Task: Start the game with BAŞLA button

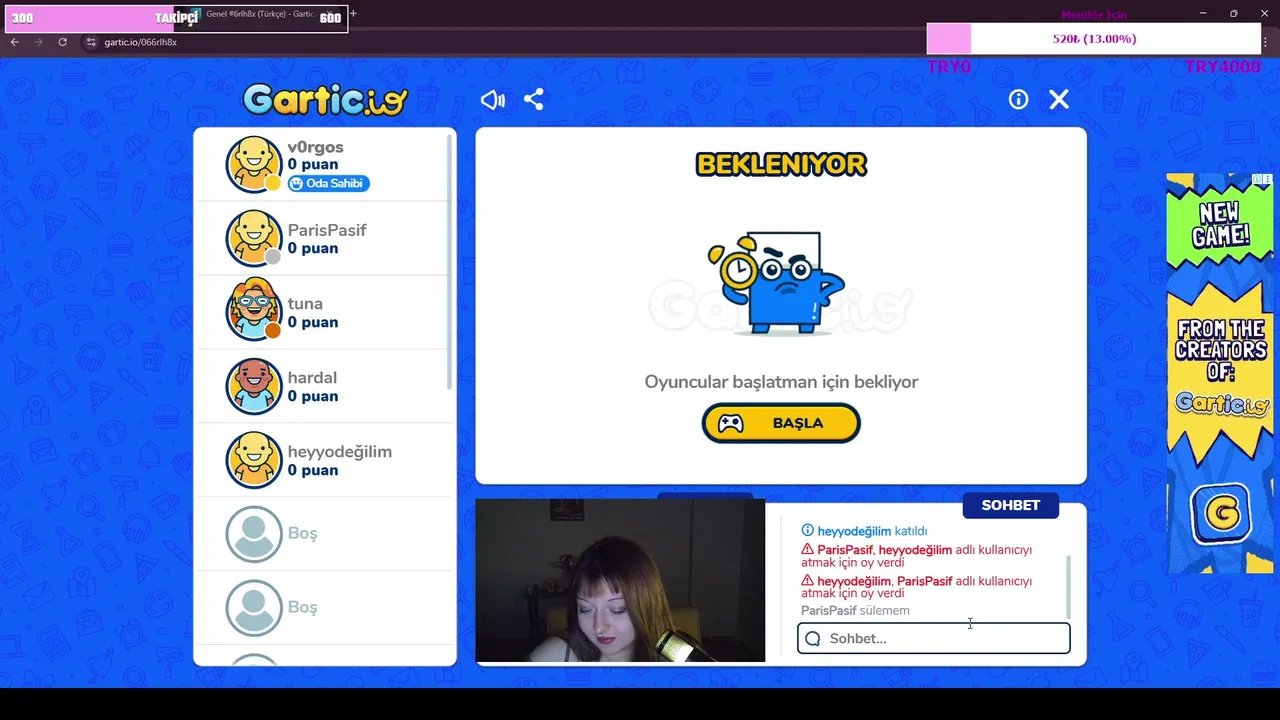Action: 781,423
